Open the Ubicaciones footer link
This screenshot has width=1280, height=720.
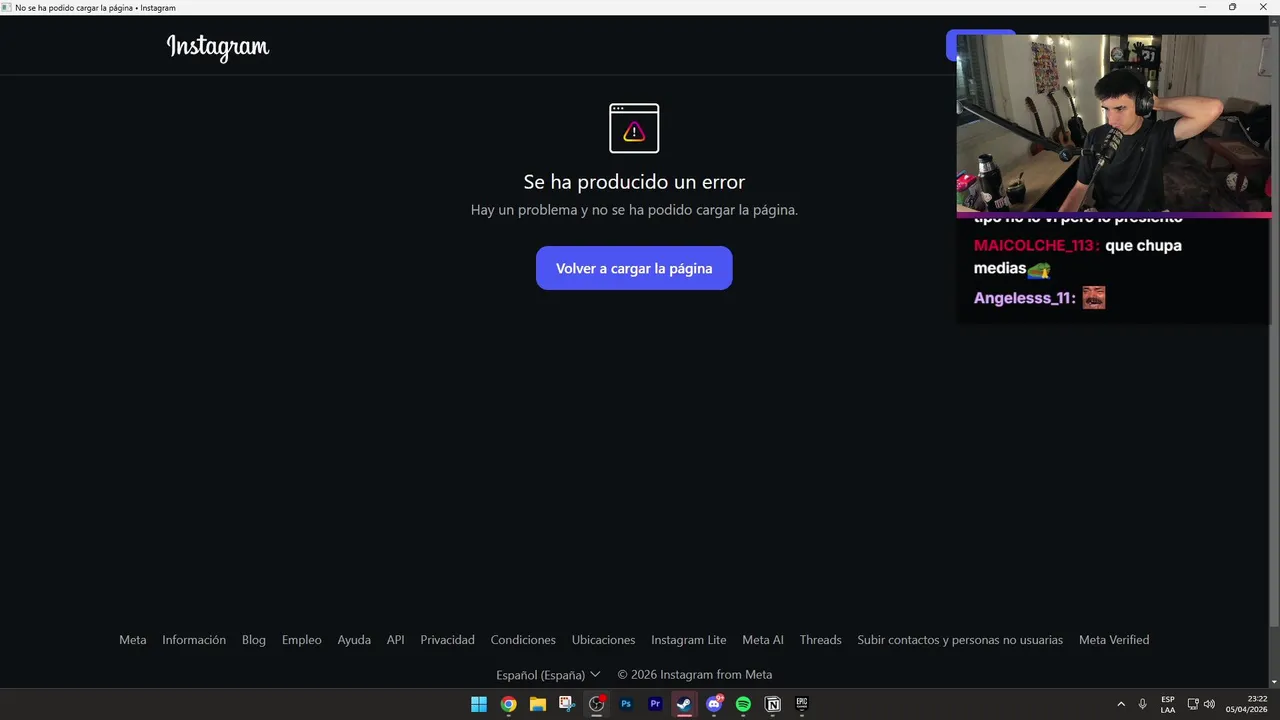[x=603, y=640]
